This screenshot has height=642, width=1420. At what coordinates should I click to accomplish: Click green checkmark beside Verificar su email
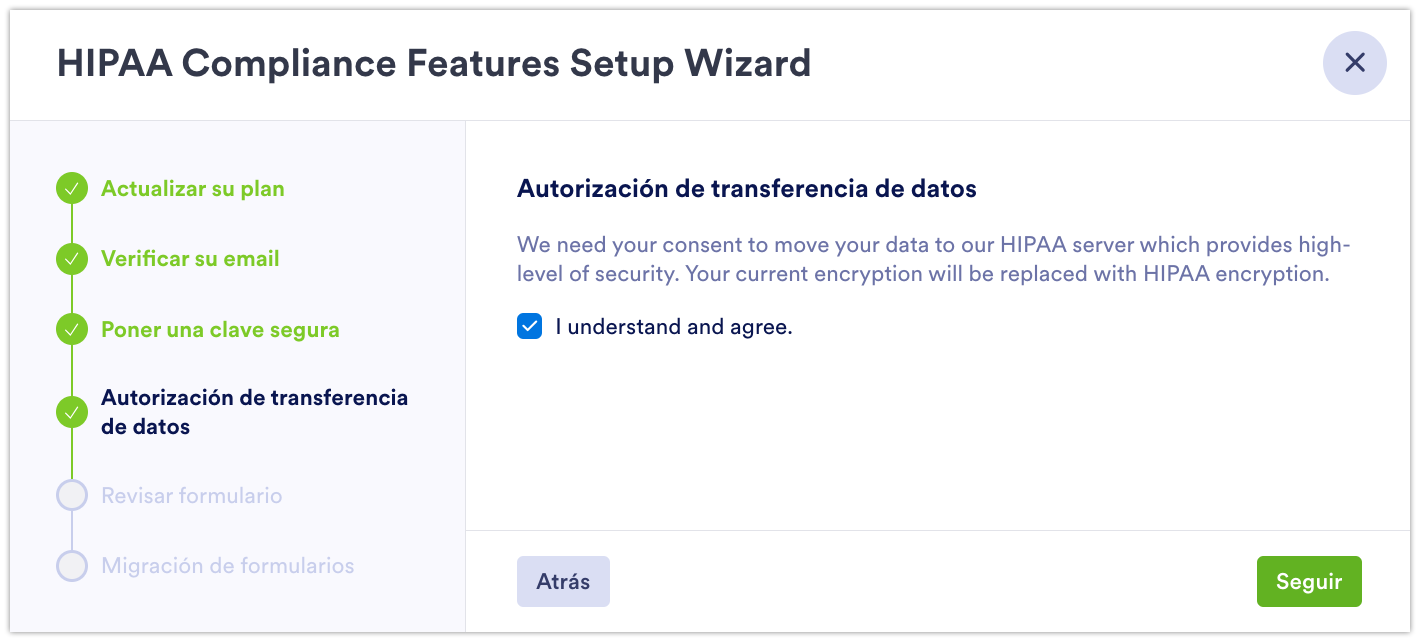click(x=72, y=259)
